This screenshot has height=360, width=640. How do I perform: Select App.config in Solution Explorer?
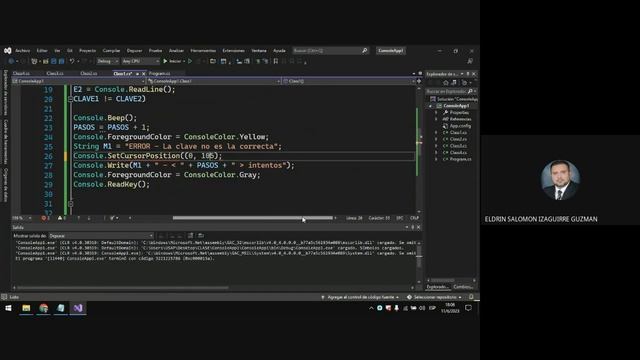[460, 126]
